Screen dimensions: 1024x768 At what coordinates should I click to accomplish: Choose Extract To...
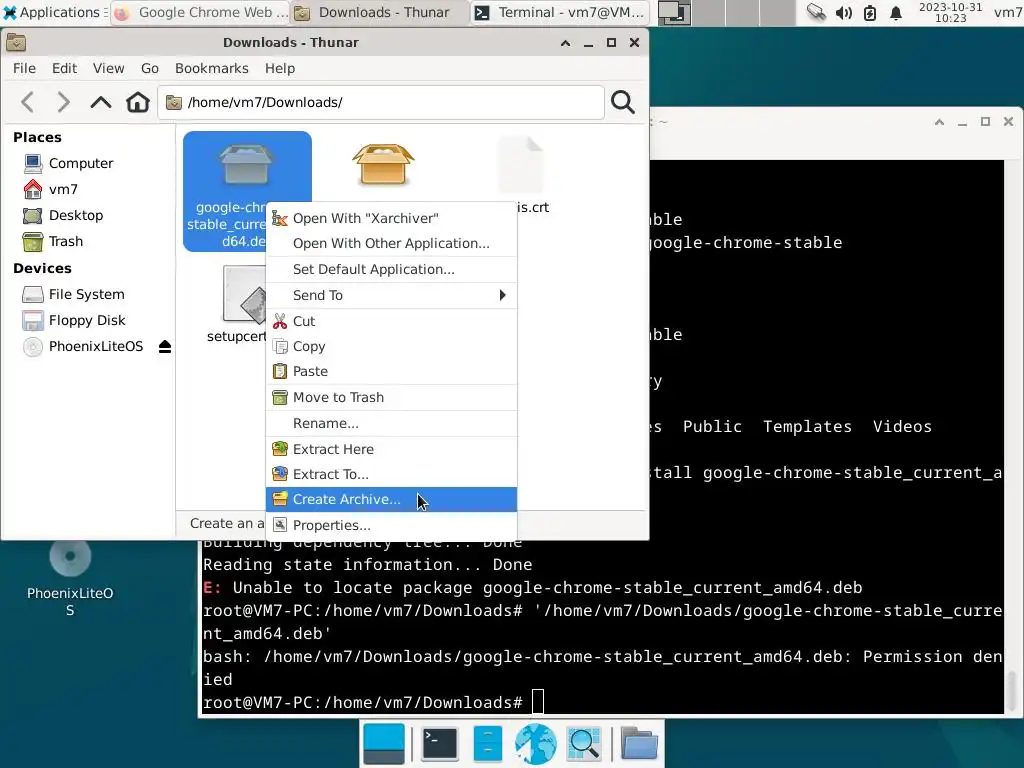(391, 474)
